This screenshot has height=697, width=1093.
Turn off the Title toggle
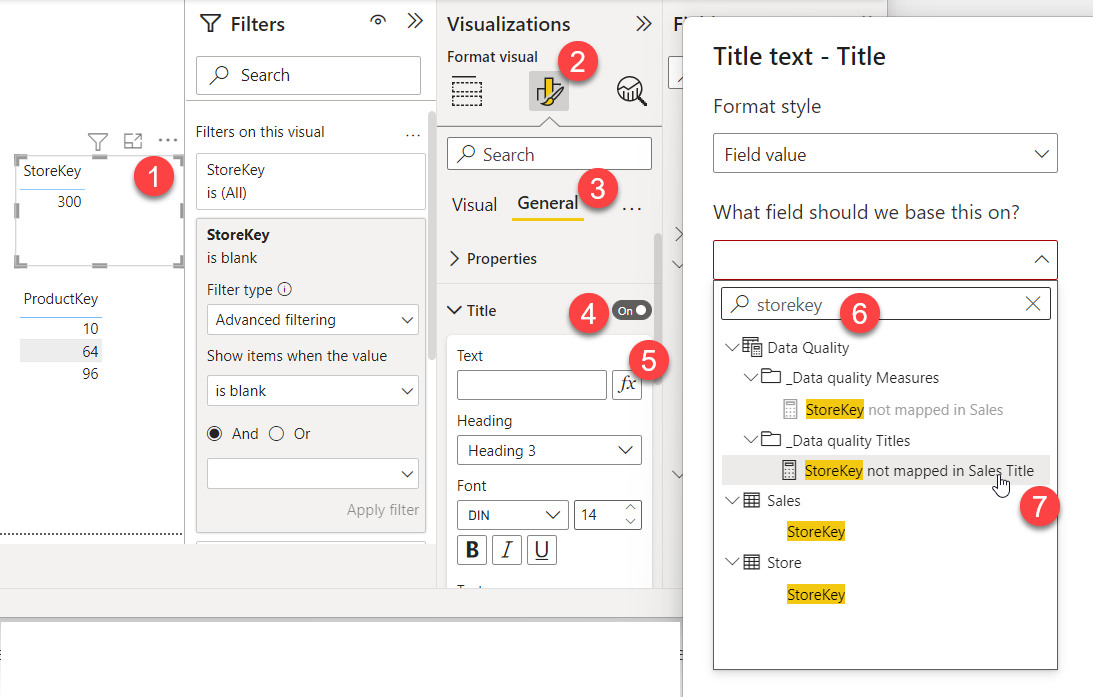(632, 310)
